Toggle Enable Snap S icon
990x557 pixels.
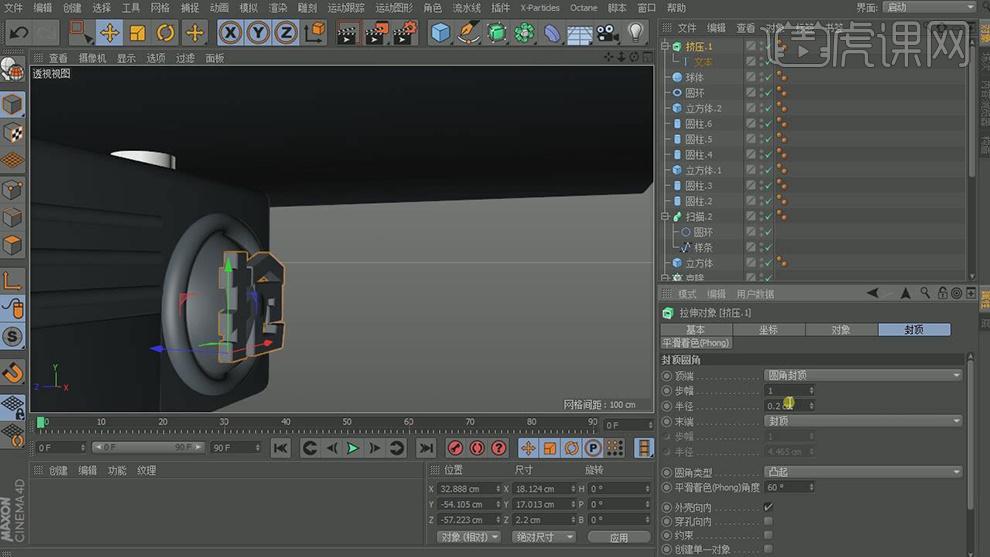point(12,337)
